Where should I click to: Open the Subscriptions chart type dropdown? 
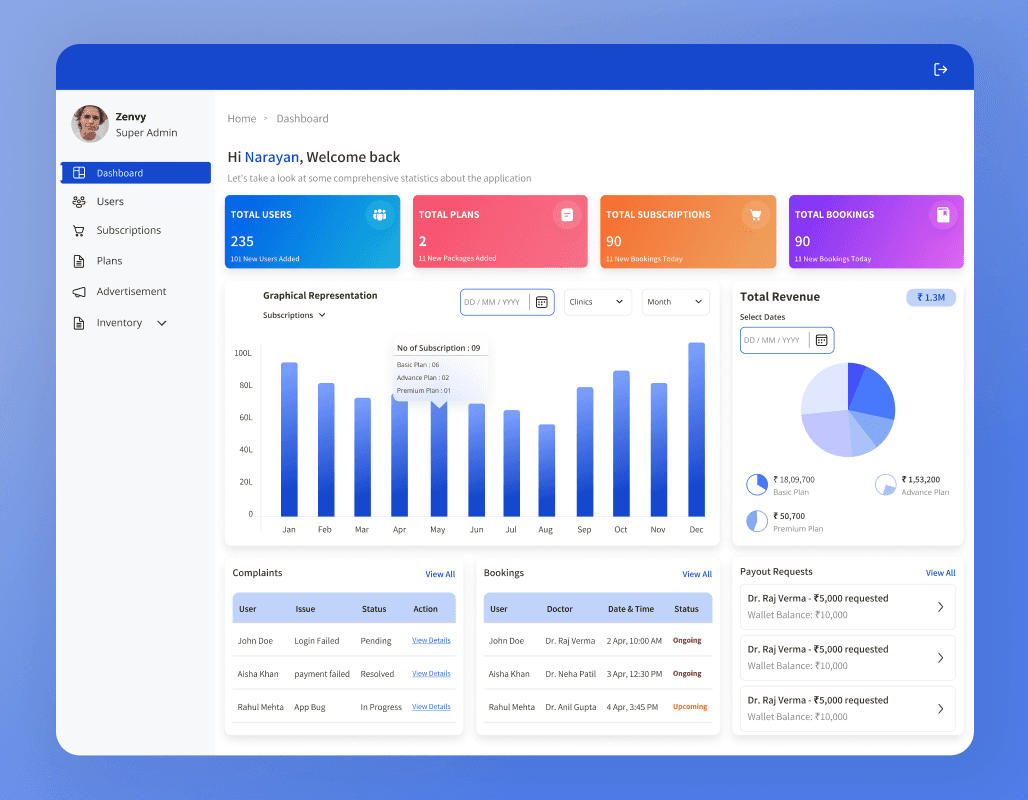[x=294, y=315]
